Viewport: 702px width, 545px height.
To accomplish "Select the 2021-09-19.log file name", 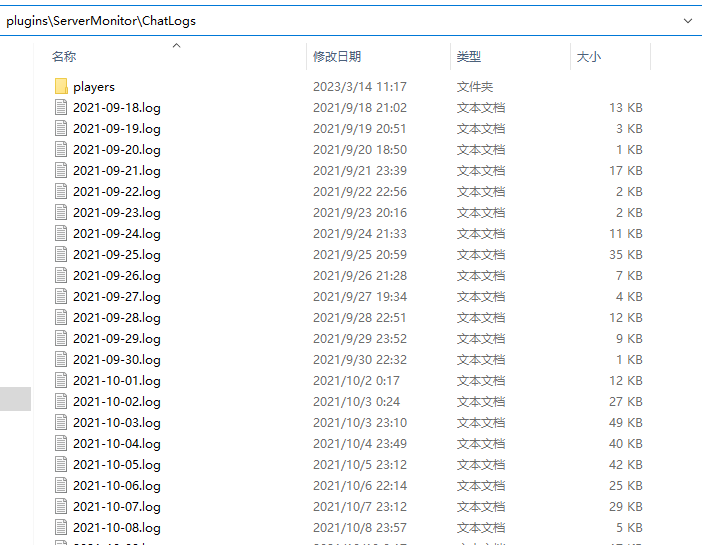I will [x=116, y=129].
